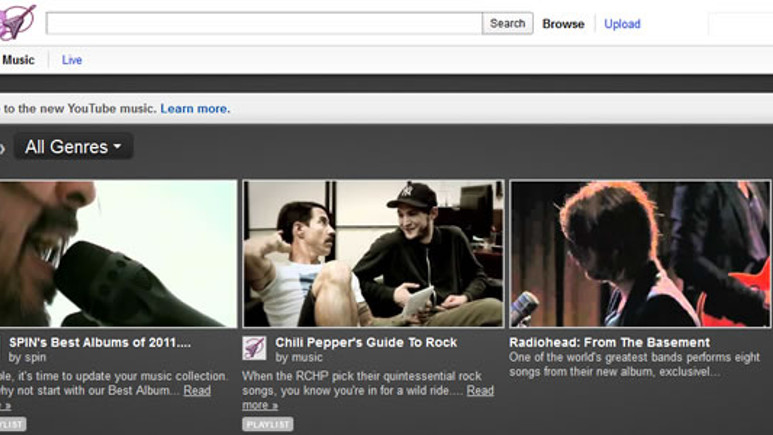Open the SPIN's Best Albums video thumbnail
Viewport: 773px width, 435px height.
point(118,254)
